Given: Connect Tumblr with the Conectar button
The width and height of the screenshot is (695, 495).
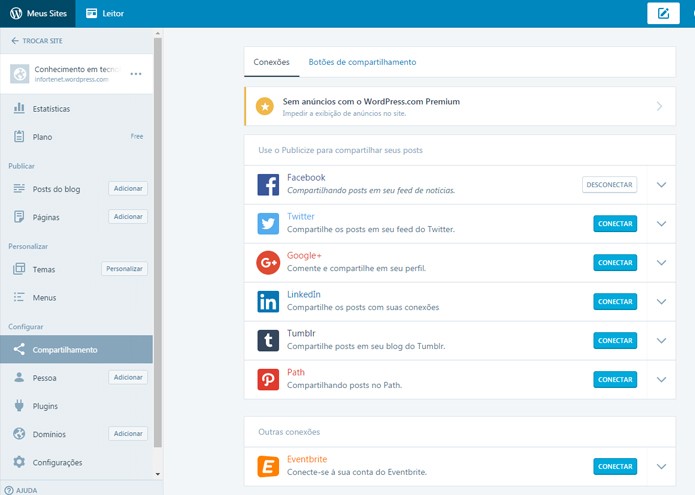Looking at the screenshot, I should tap(615, 341).
